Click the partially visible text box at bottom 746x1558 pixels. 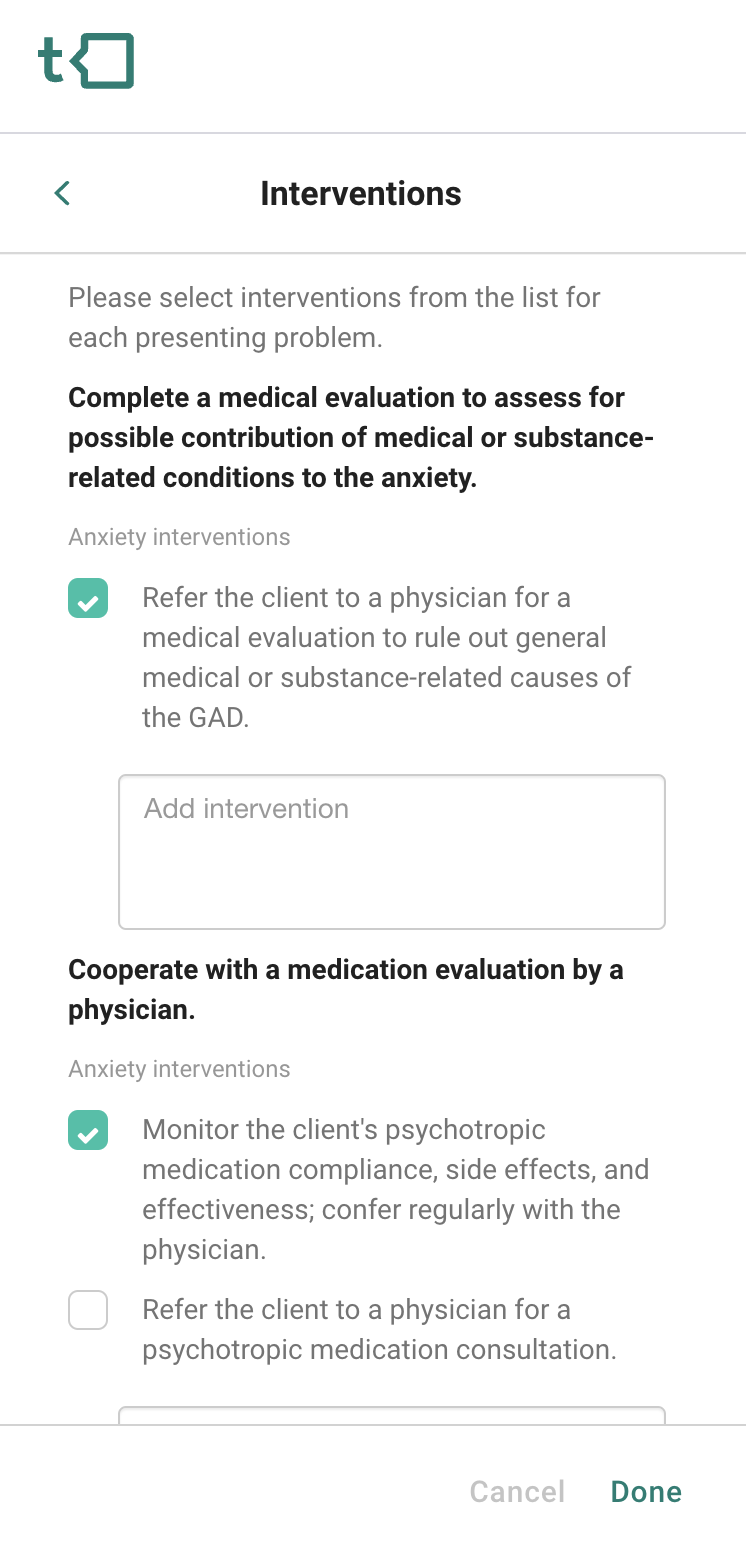pyautogui.click(x=391, y=1414)
